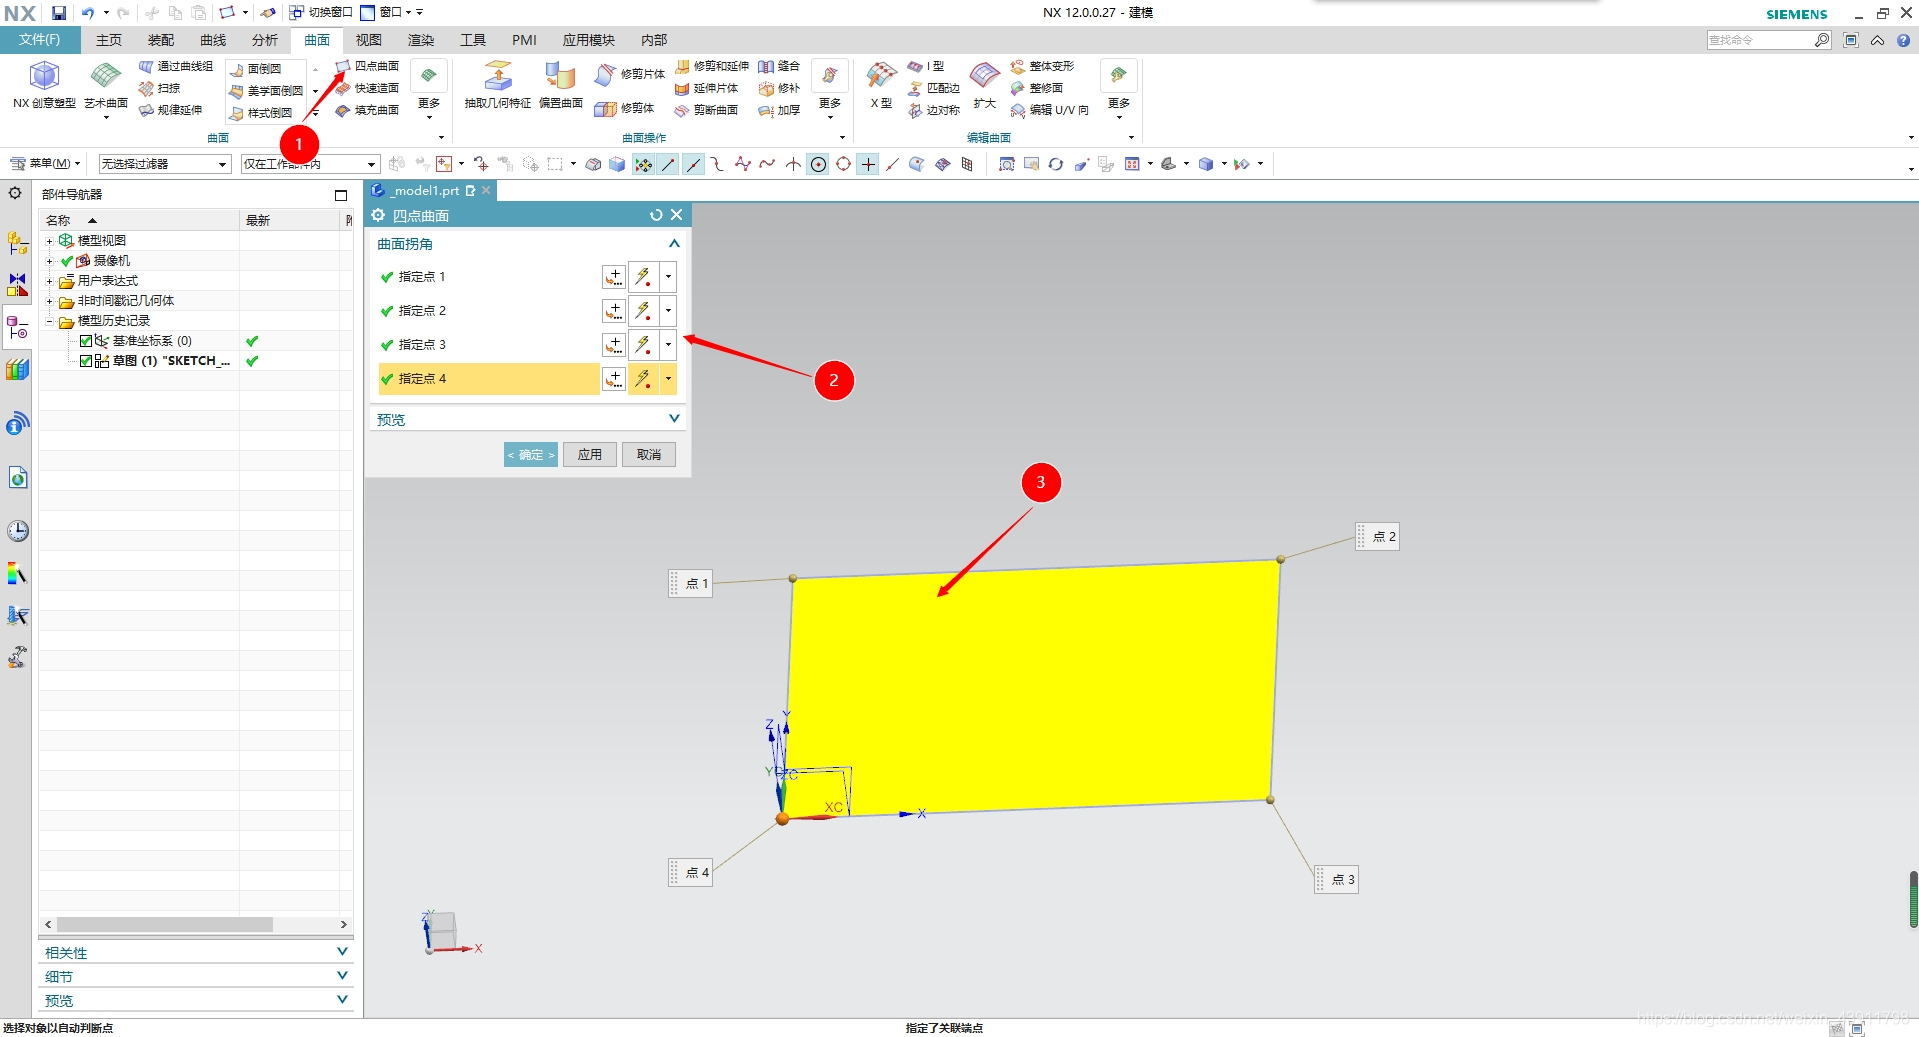Open the 无选择过滤器 dropdown
1919x1037 pixels.
pos(165,164)
